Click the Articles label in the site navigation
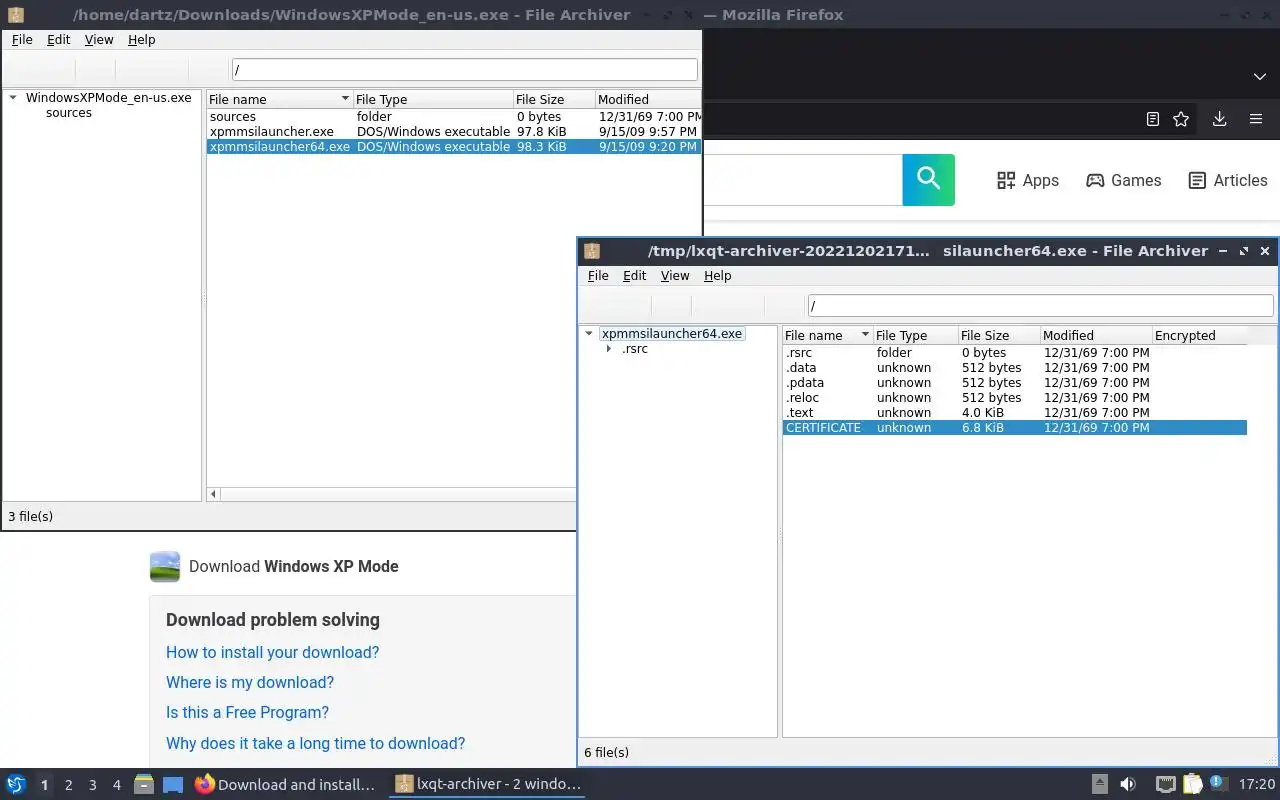This screenshot has height=800, width=1280. coord(1240,180)
